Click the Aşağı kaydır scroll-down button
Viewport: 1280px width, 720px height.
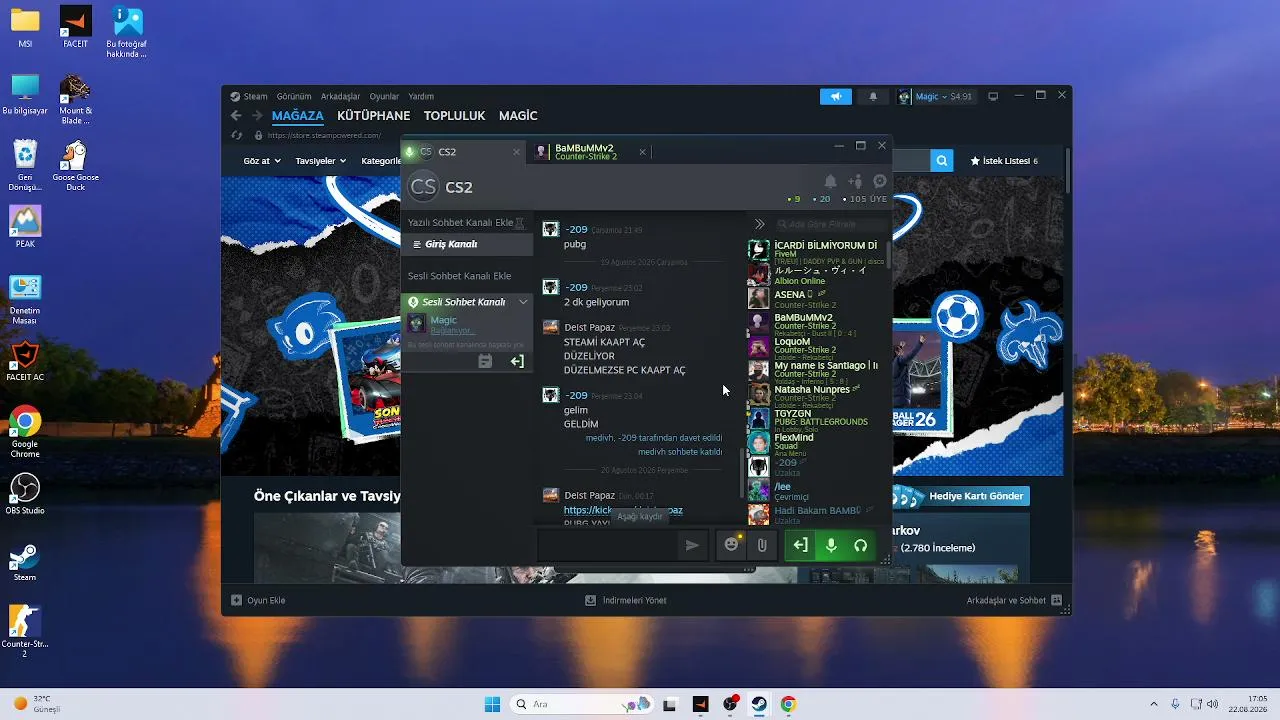coord(640,517)
